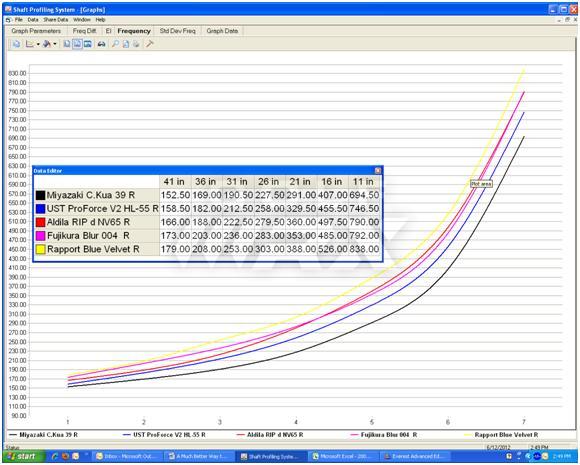The image size is (580, 465).
Task: Click the chart type gallery icon
Action: 30,44
